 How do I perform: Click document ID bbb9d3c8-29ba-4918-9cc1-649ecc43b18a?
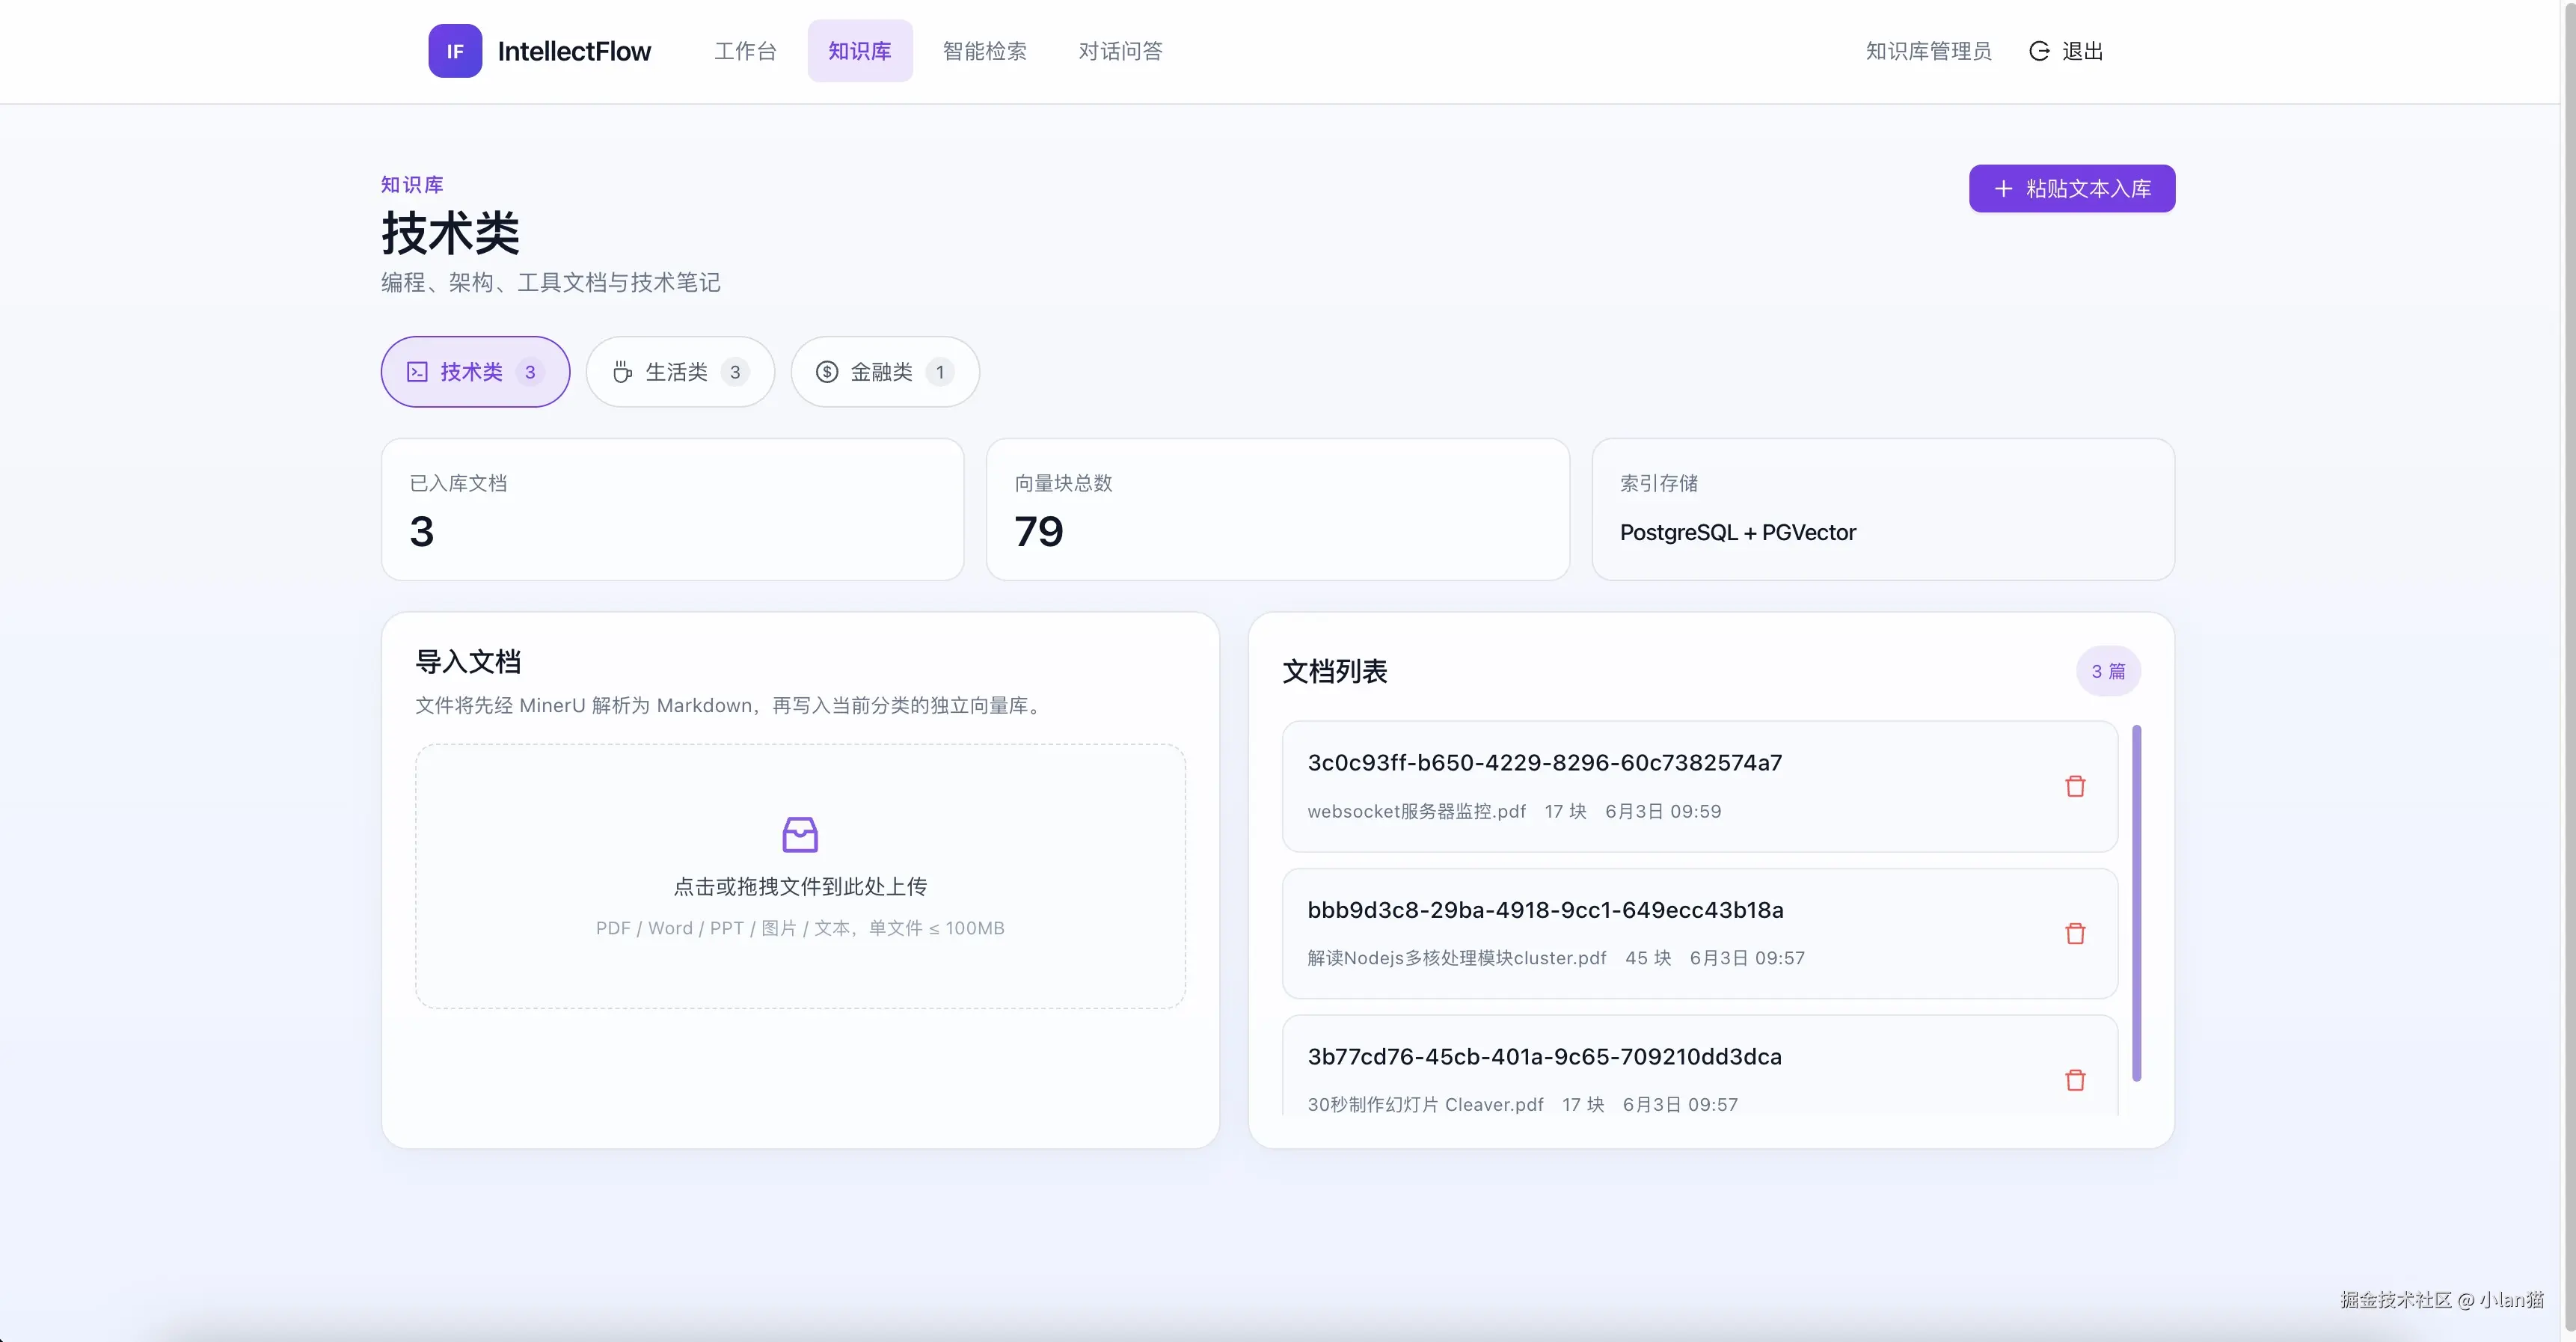[1545, 910]
